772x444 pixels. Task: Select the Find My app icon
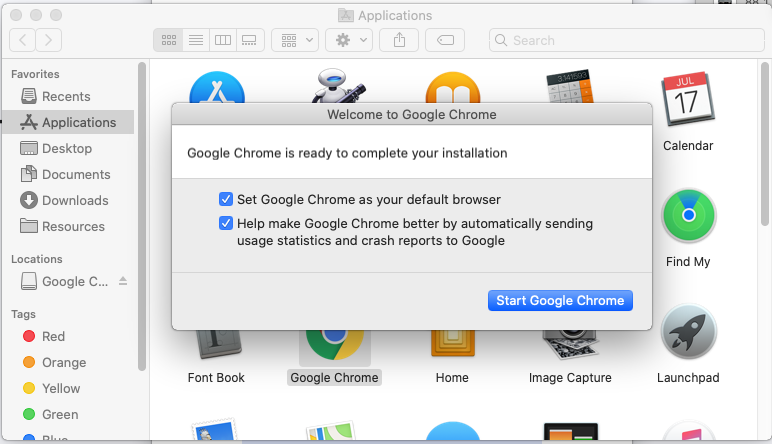pyautogui.click(x=689, y=216)
